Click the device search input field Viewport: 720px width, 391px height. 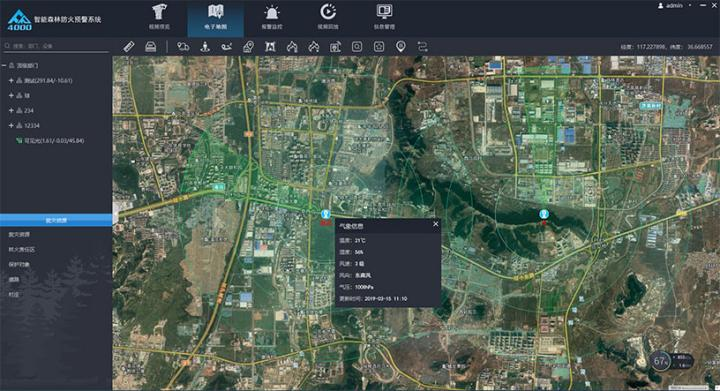(x=56, y=46)
